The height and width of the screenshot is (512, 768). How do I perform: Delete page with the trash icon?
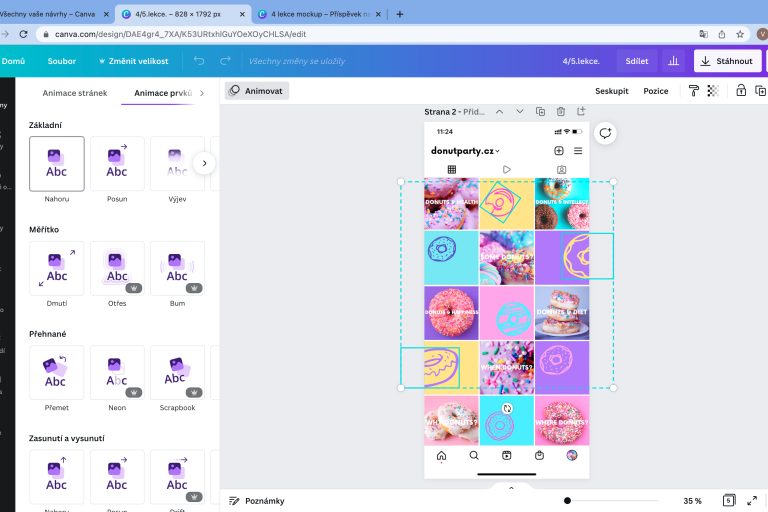tap(561, 111)
